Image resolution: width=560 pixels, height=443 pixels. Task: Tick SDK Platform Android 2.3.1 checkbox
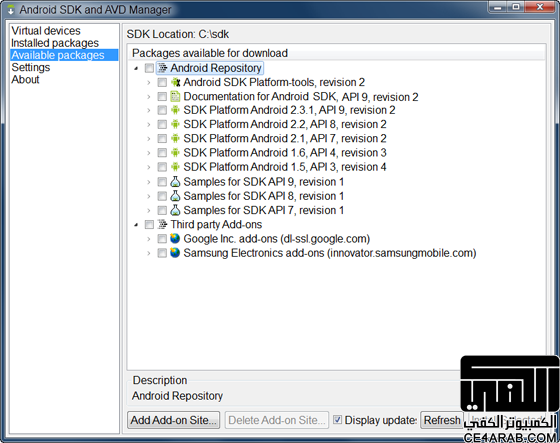point(162,110)
